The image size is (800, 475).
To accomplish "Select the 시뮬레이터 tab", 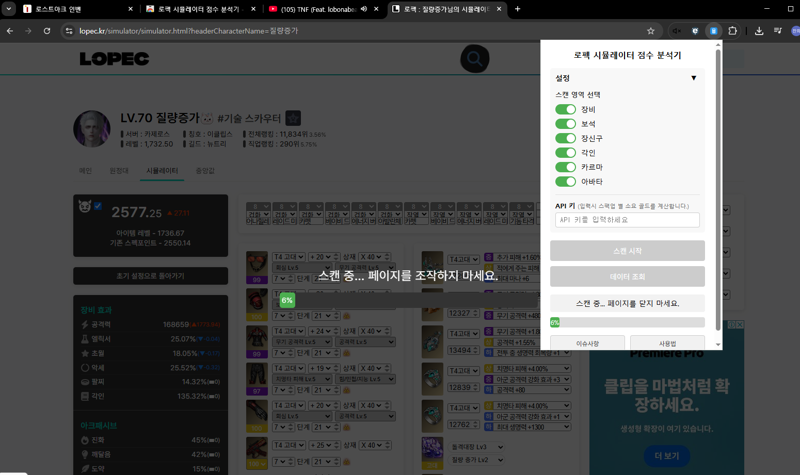I will (x=162, y=170).
